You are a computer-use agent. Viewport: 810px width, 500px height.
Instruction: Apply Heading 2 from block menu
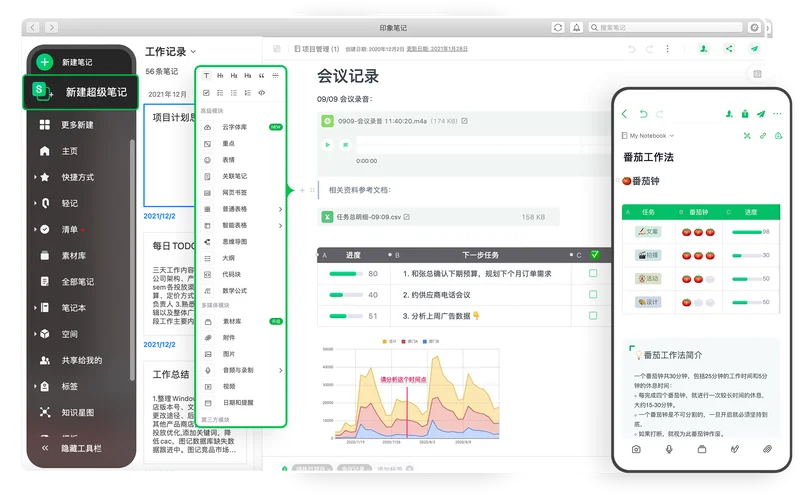(x=234, y=75)
